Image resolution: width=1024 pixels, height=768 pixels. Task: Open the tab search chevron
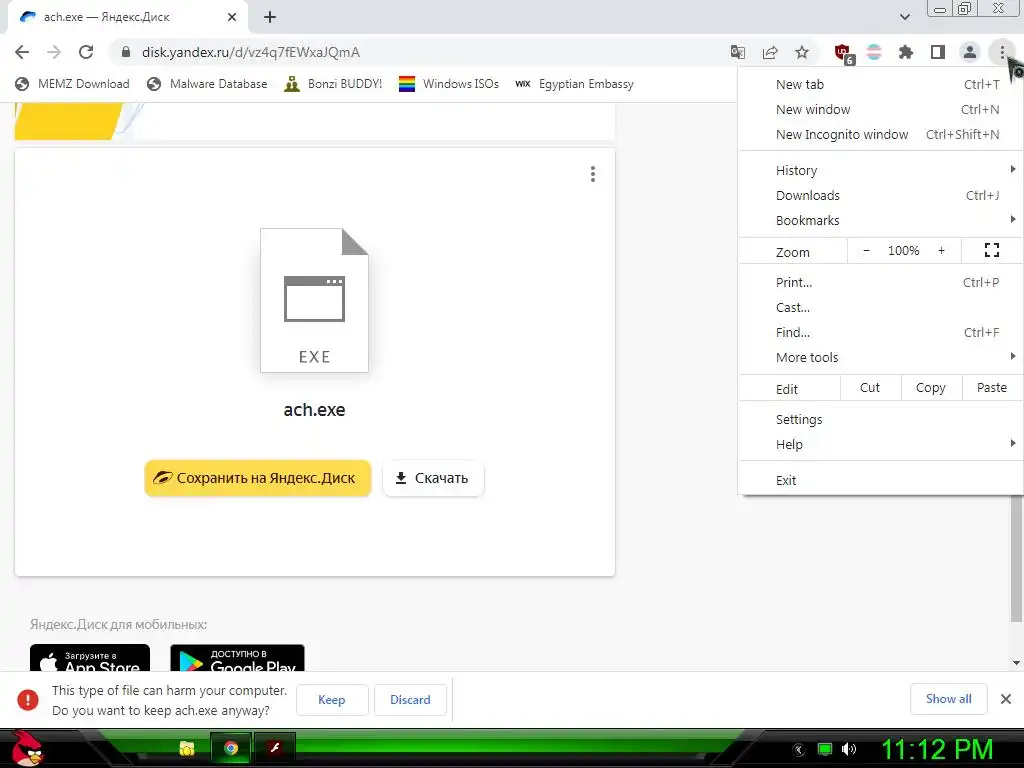(904, 17)
